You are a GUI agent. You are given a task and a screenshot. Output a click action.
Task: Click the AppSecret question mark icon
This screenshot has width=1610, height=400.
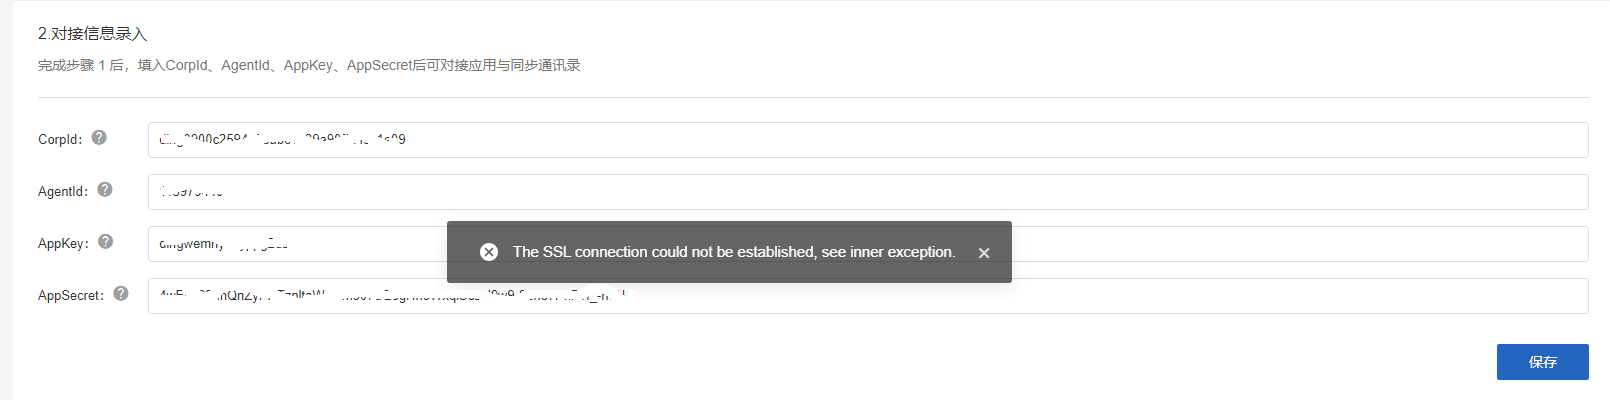point(121,294)
